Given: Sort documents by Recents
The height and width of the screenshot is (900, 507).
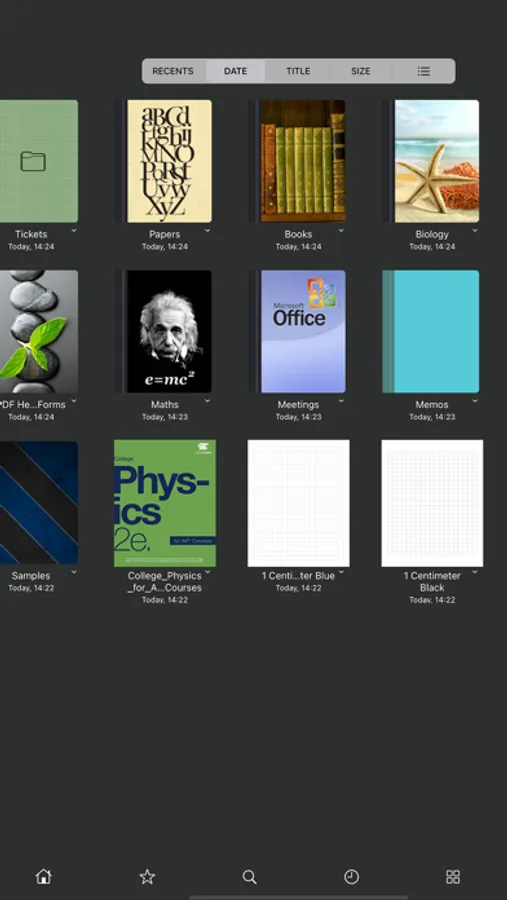Looking at the screenshot, I should point(173,71).
